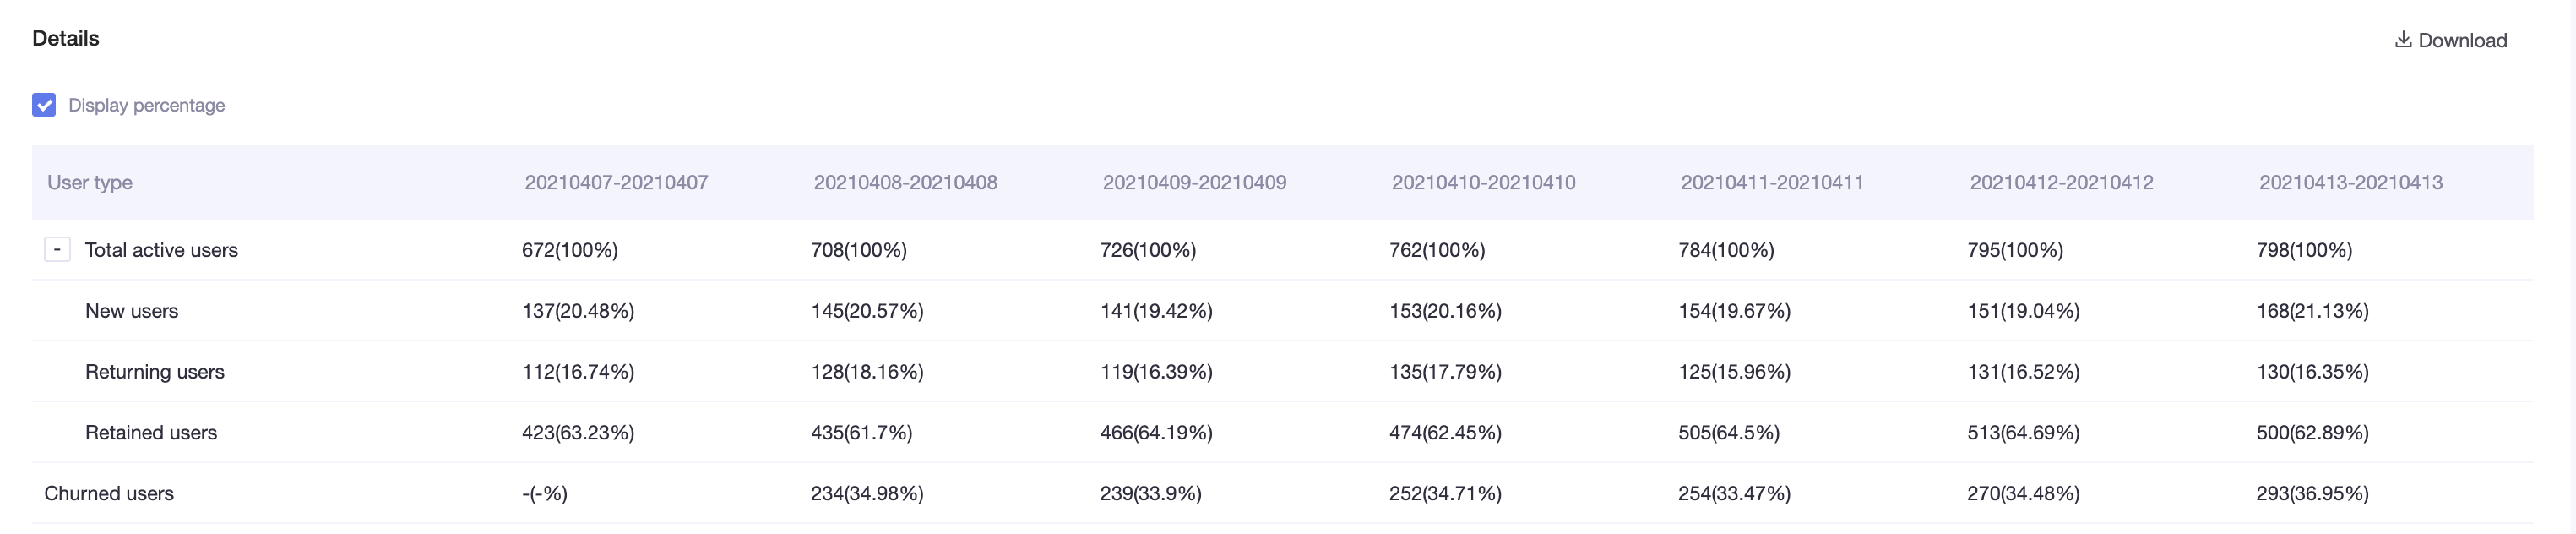Click the 798(100%) total users cell

(2304, 250)
